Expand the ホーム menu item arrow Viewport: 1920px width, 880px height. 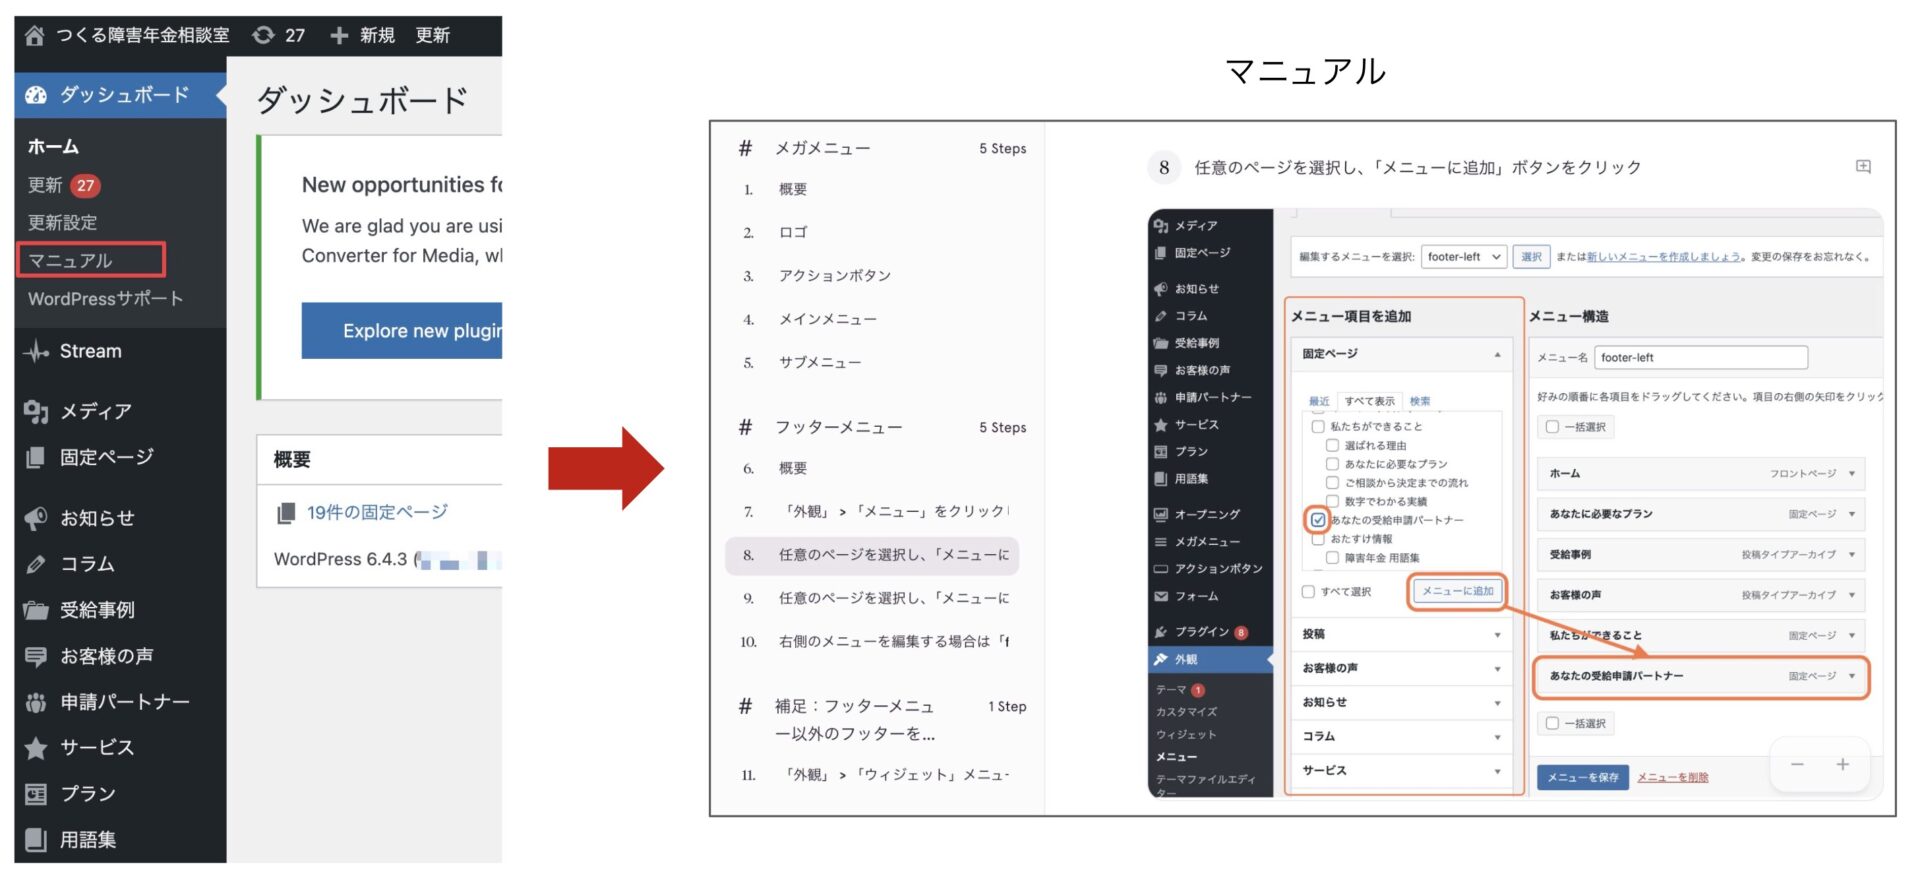(1852, 474)
